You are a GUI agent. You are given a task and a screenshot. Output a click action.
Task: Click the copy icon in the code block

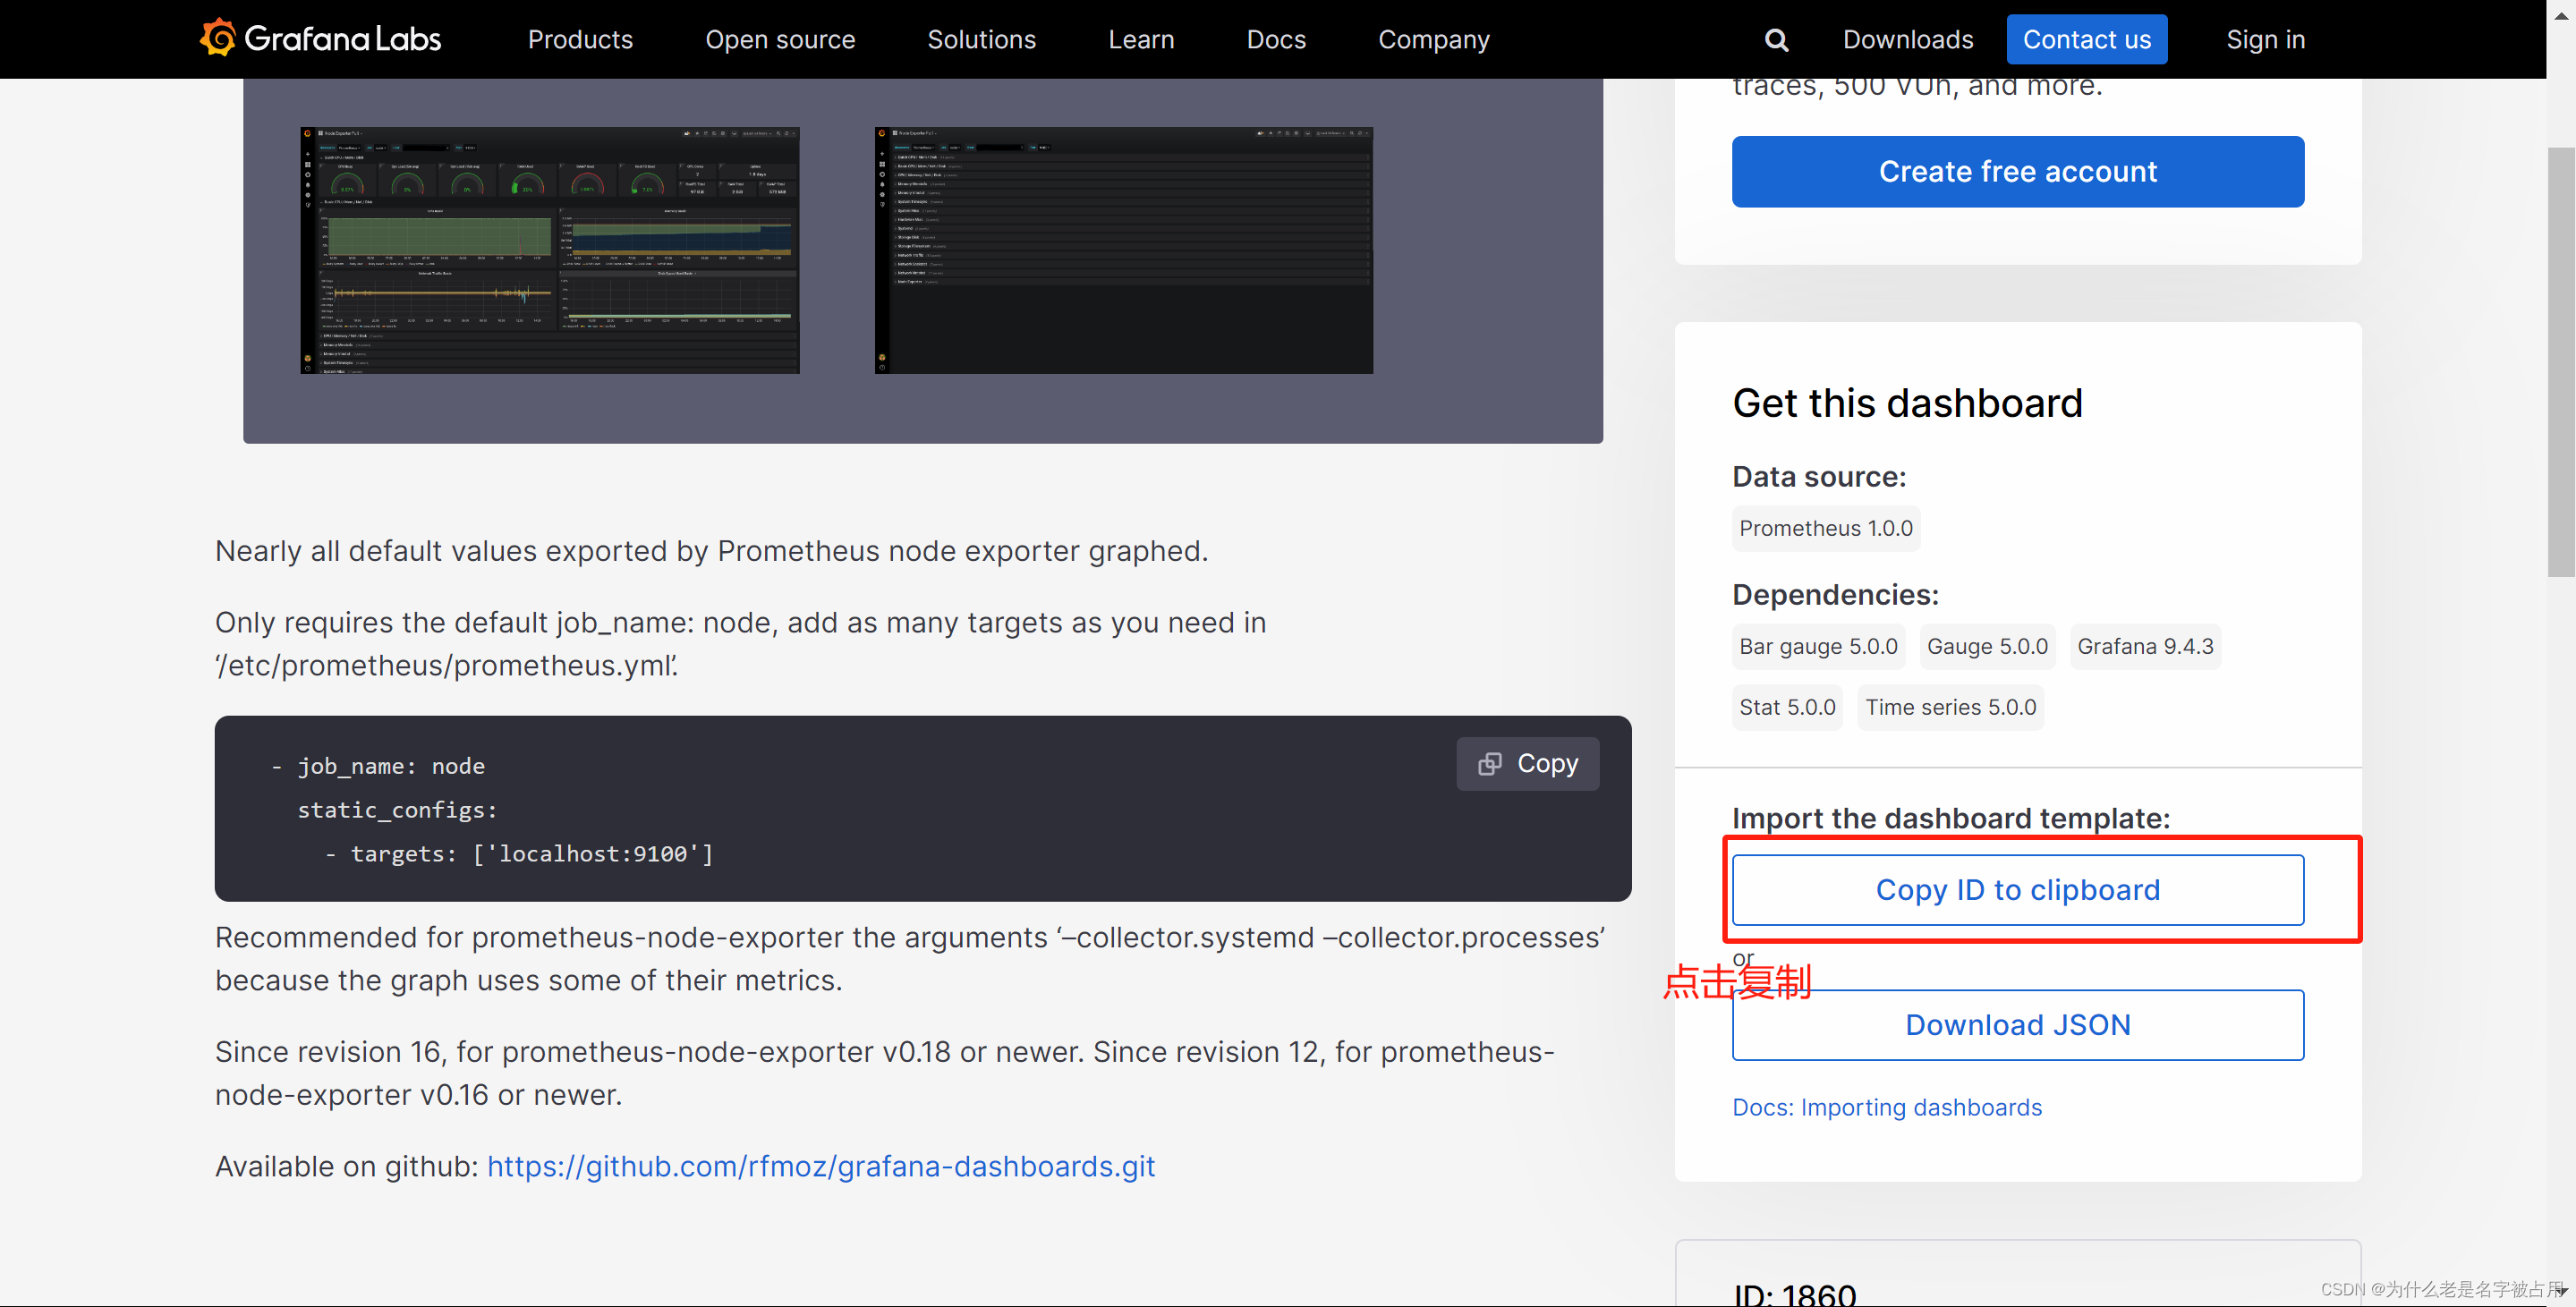[1489, 764]
